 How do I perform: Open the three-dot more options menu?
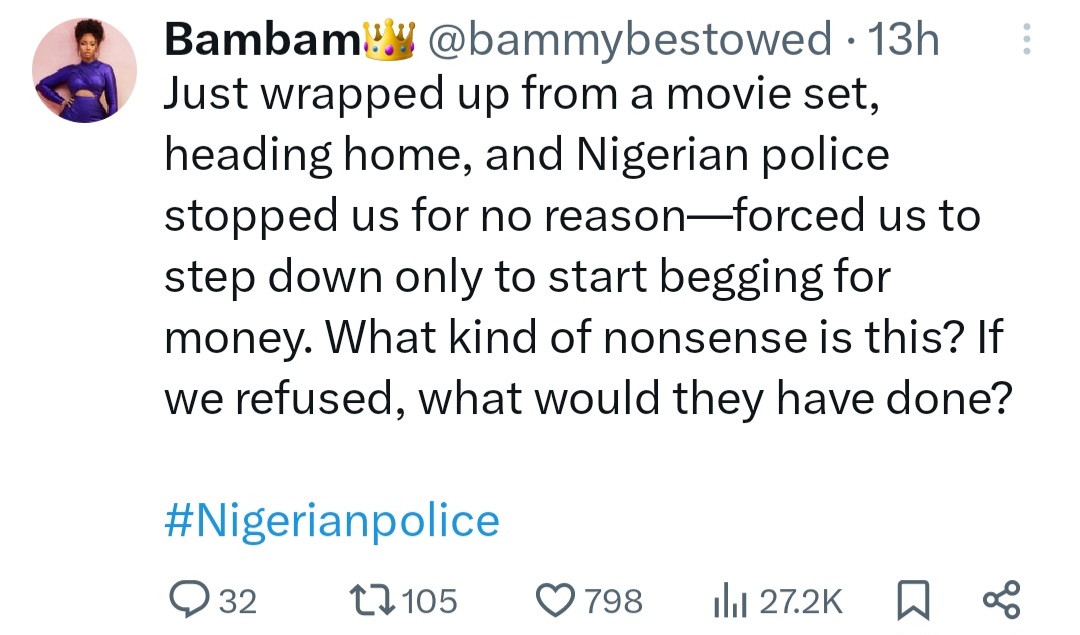coord(1022,40)
